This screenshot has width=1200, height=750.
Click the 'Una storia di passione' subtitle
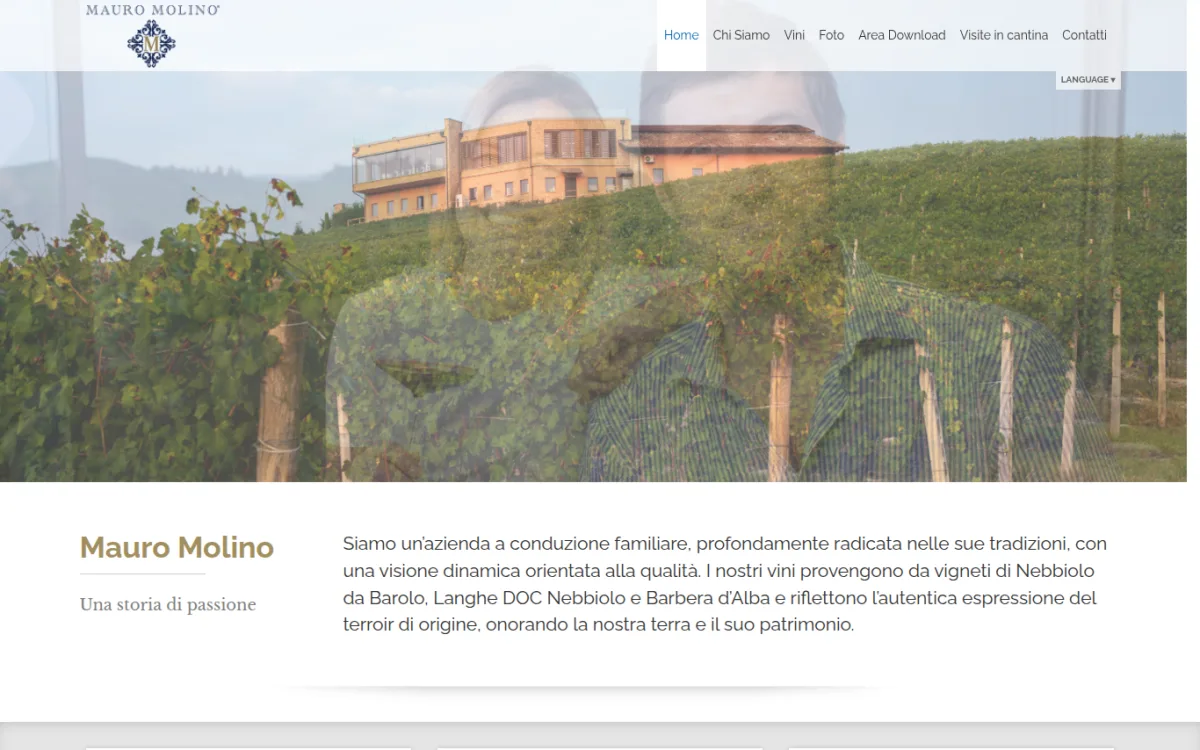(x=168, y=604)
